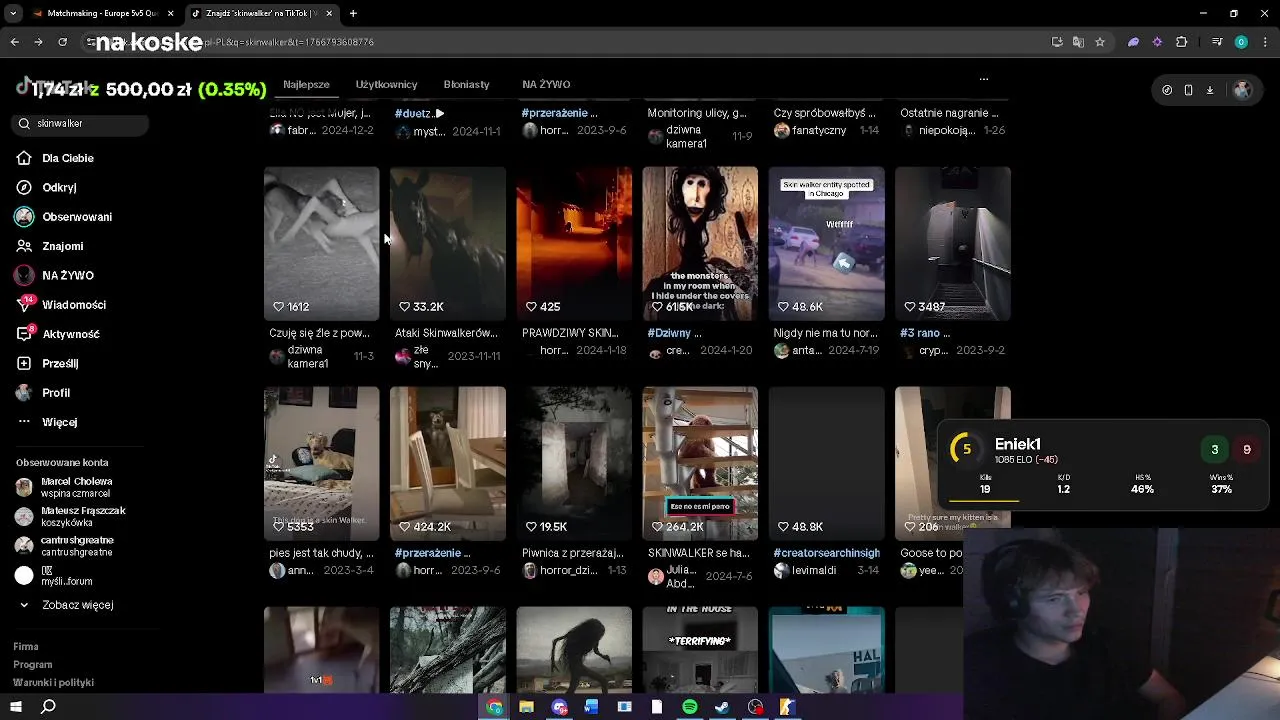Click the translate page icon
This screenshot has width=1280, height=720.
(1078, 42)
